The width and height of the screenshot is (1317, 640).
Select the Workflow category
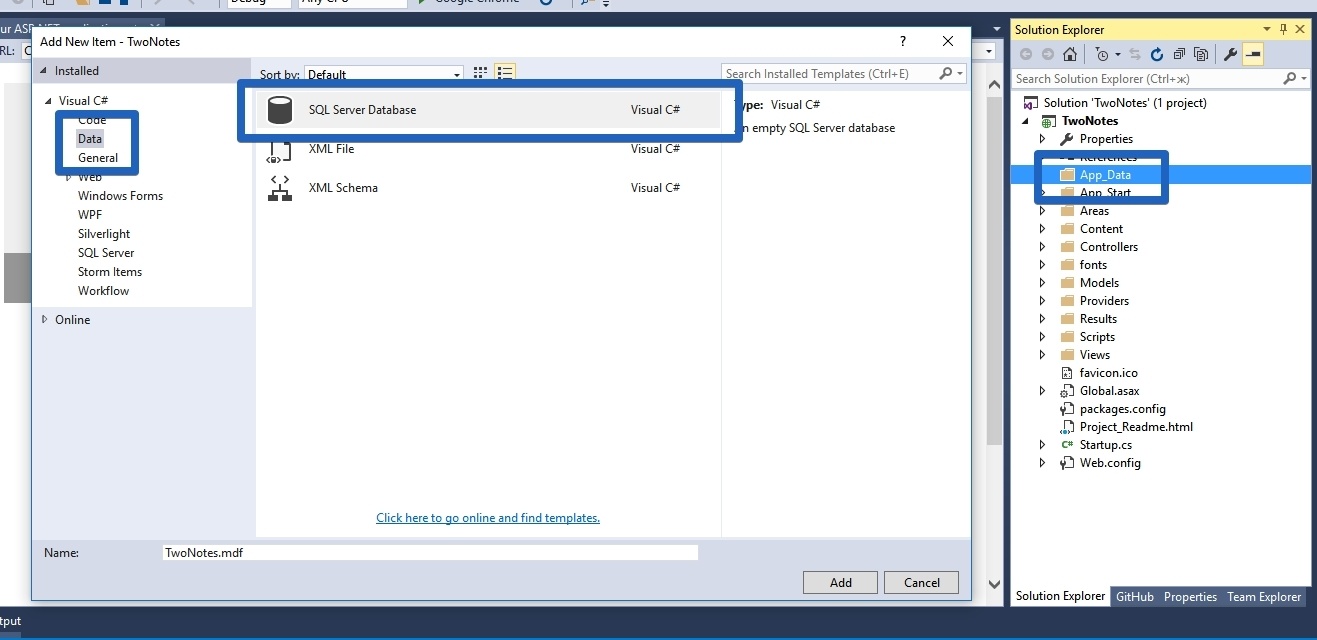103,291
